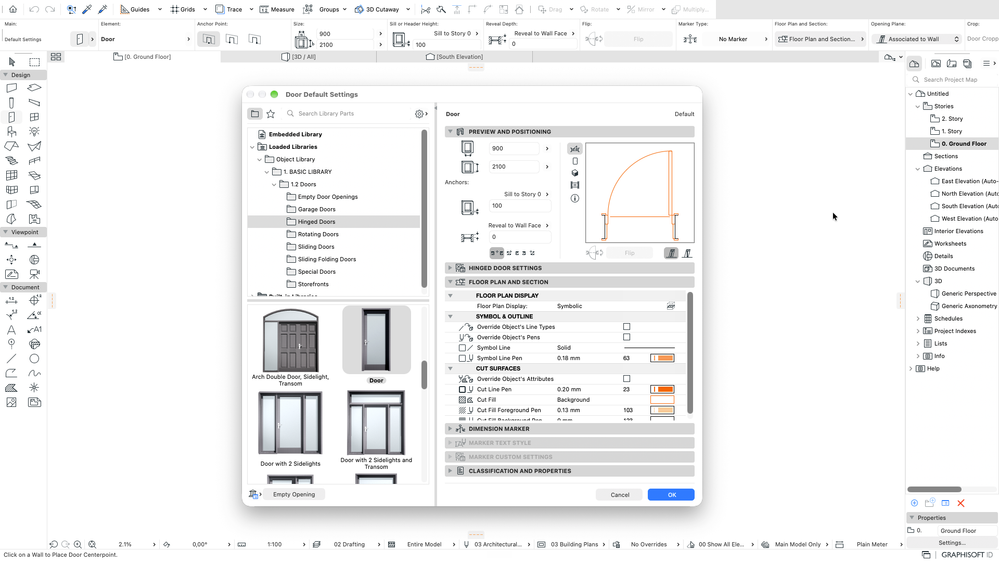Select opening plane associated to wall icon
Viewport: 999px width, 562px height.
(x=671, y=253)
